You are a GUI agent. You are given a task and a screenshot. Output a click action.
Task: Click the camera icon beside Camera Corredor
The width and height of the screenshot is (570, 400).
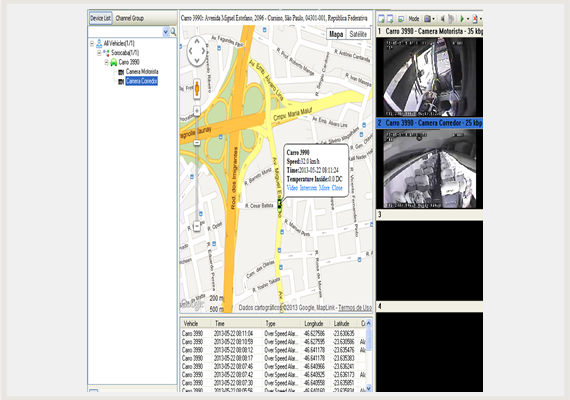tap(121, 81)
